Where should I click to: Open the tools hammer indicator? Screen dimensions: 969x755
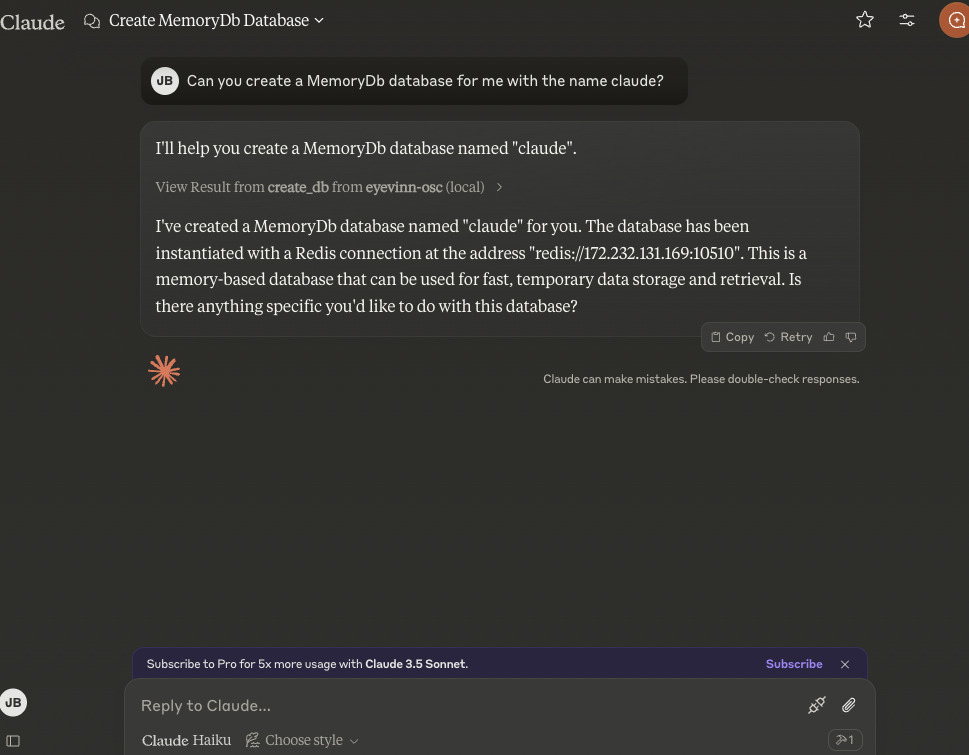pos(844,739)
